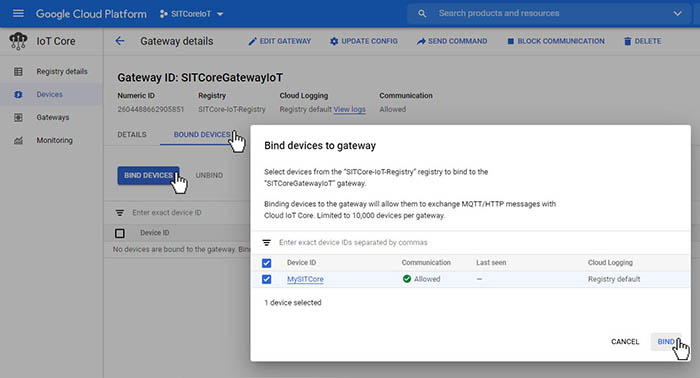Click the SITCore-IoT-Registry registry value

(232, 109)
